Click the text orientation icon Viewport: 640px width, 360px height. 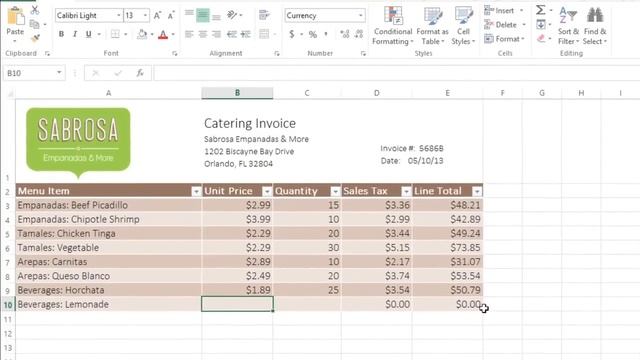click(x=232, y=15)
